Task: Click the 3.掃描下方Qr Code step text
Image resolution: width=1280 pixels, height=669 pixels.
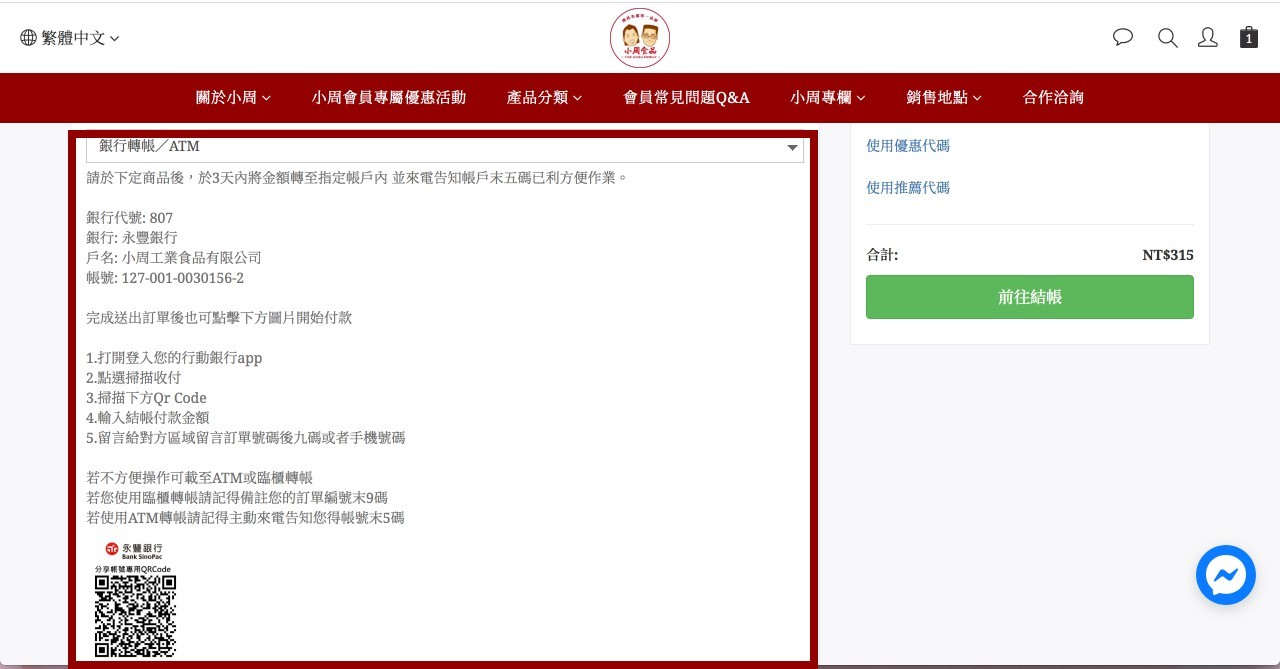Action: tap(146, 398)
